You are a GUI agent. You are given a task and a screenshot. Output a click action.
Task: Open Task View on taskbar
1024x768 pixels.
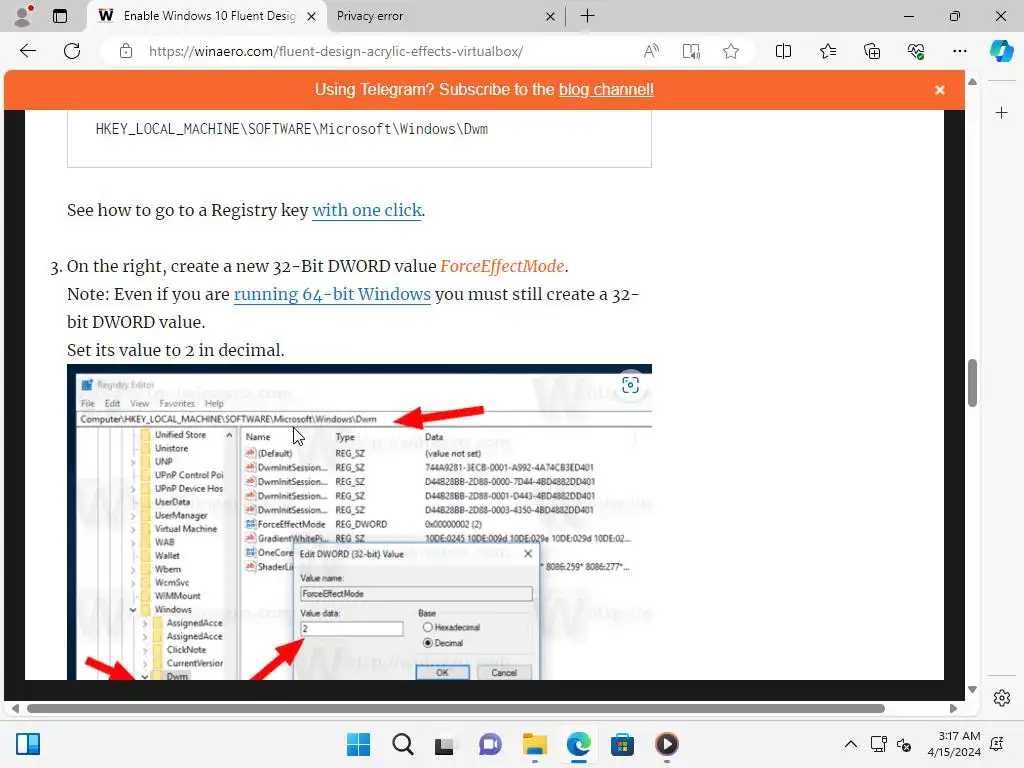click(x=446, y=744)
